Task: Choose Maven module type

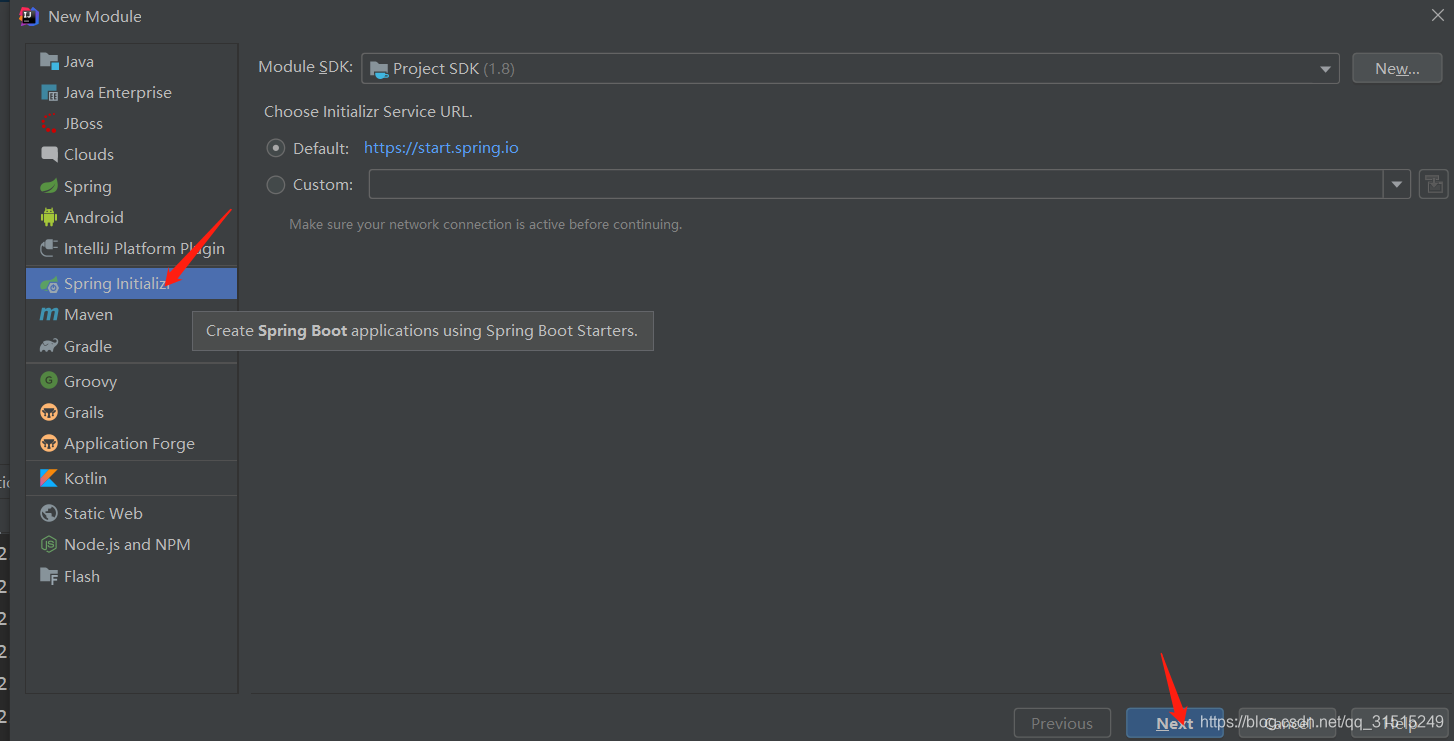Action: pos(132,314)
